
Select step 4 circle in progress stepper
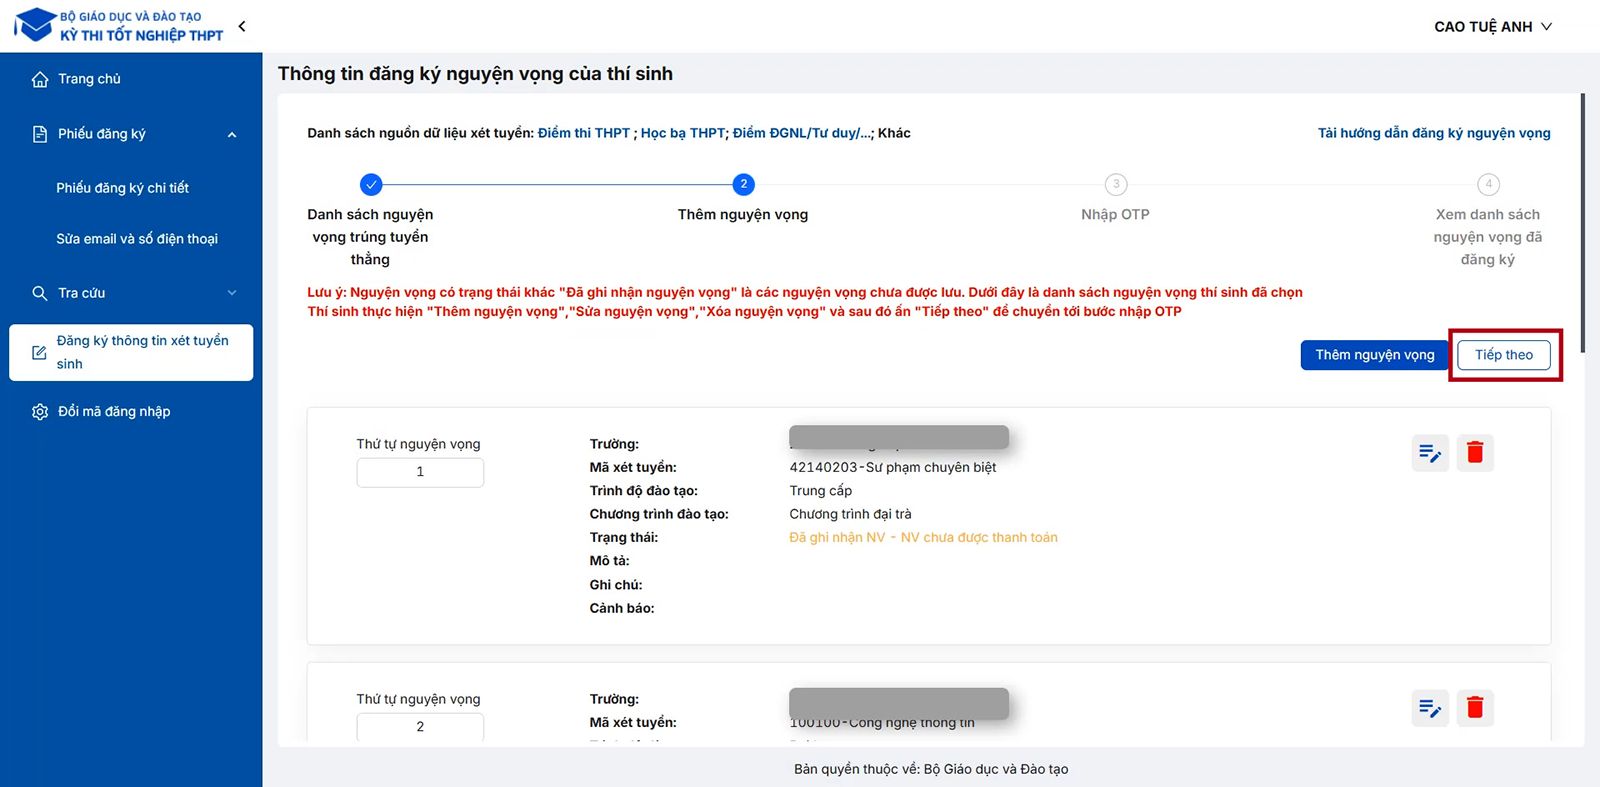(x=1488, y=185)
